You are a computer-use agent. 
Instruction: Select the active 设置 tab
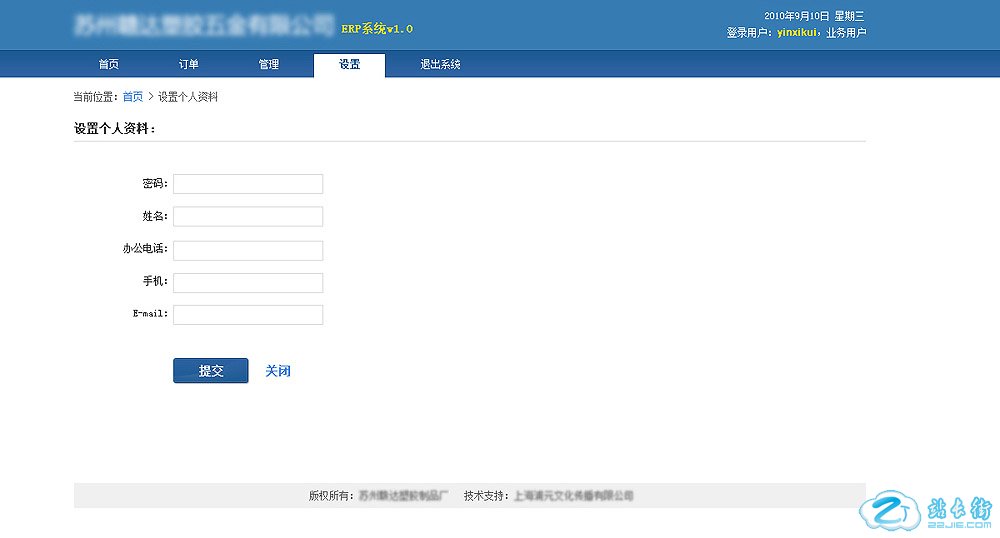pyautogui.click(x=349, y=65)
